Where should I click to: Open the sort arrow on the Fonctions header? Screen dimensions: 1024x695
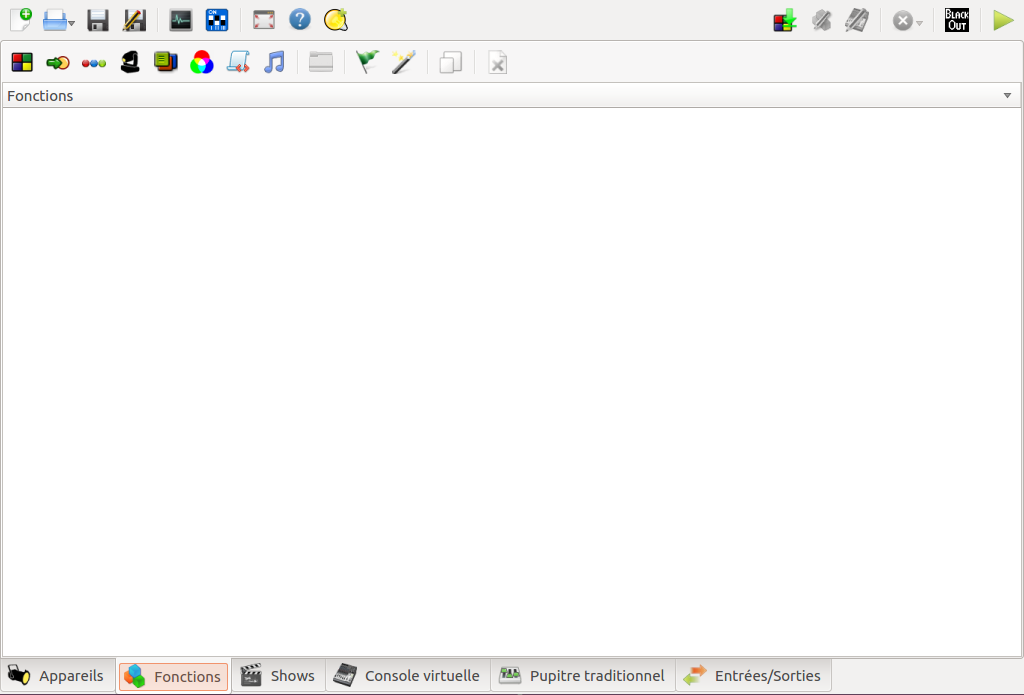click(1007, 95)
